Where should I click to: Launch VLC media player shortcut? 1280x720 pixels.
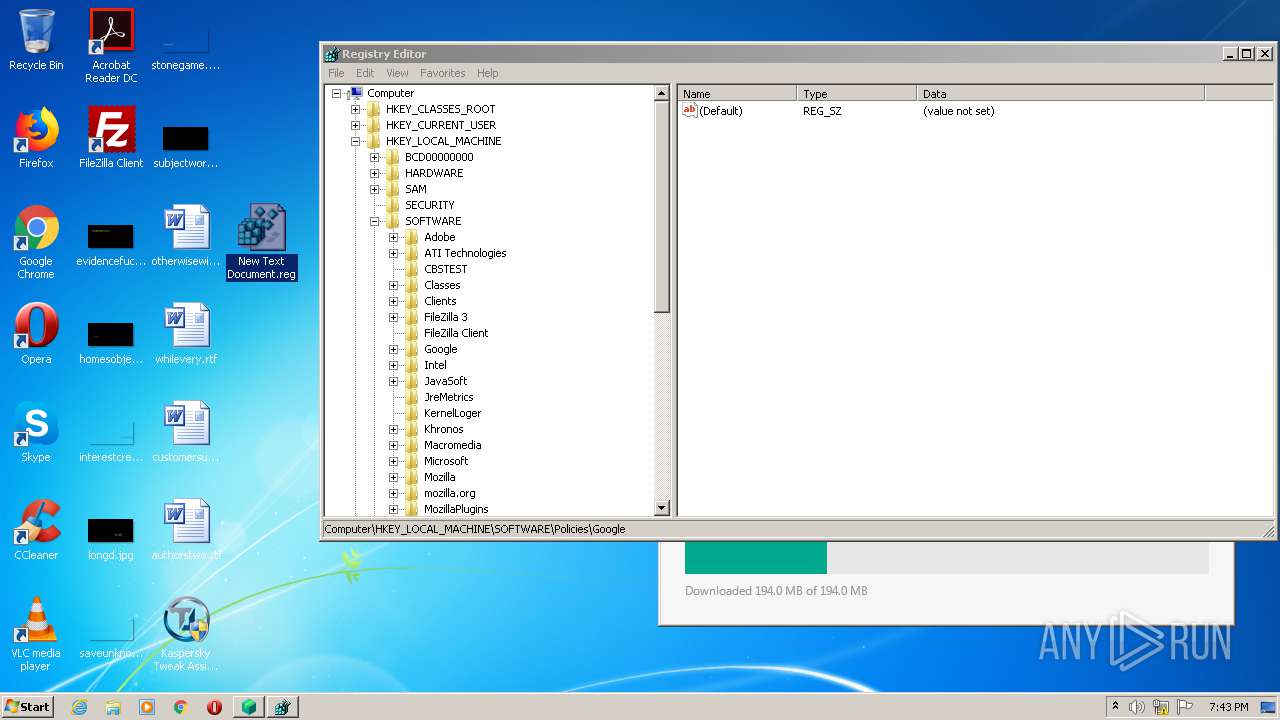[36, 634]
